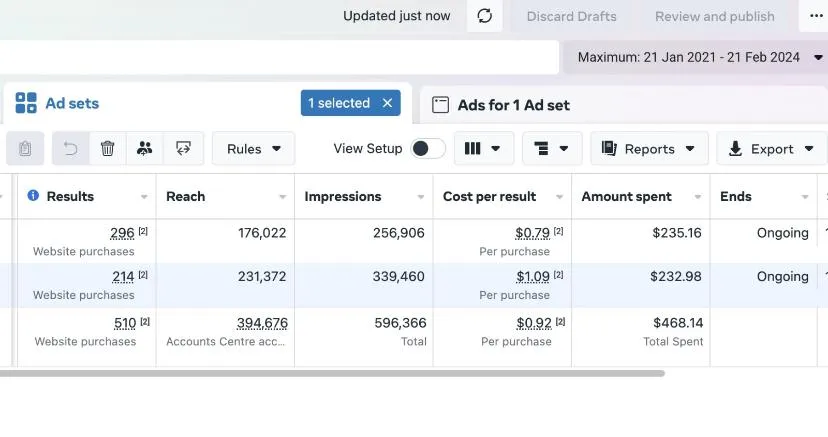
Task: Open the breakdown dropdown
Action: point(552,149)
